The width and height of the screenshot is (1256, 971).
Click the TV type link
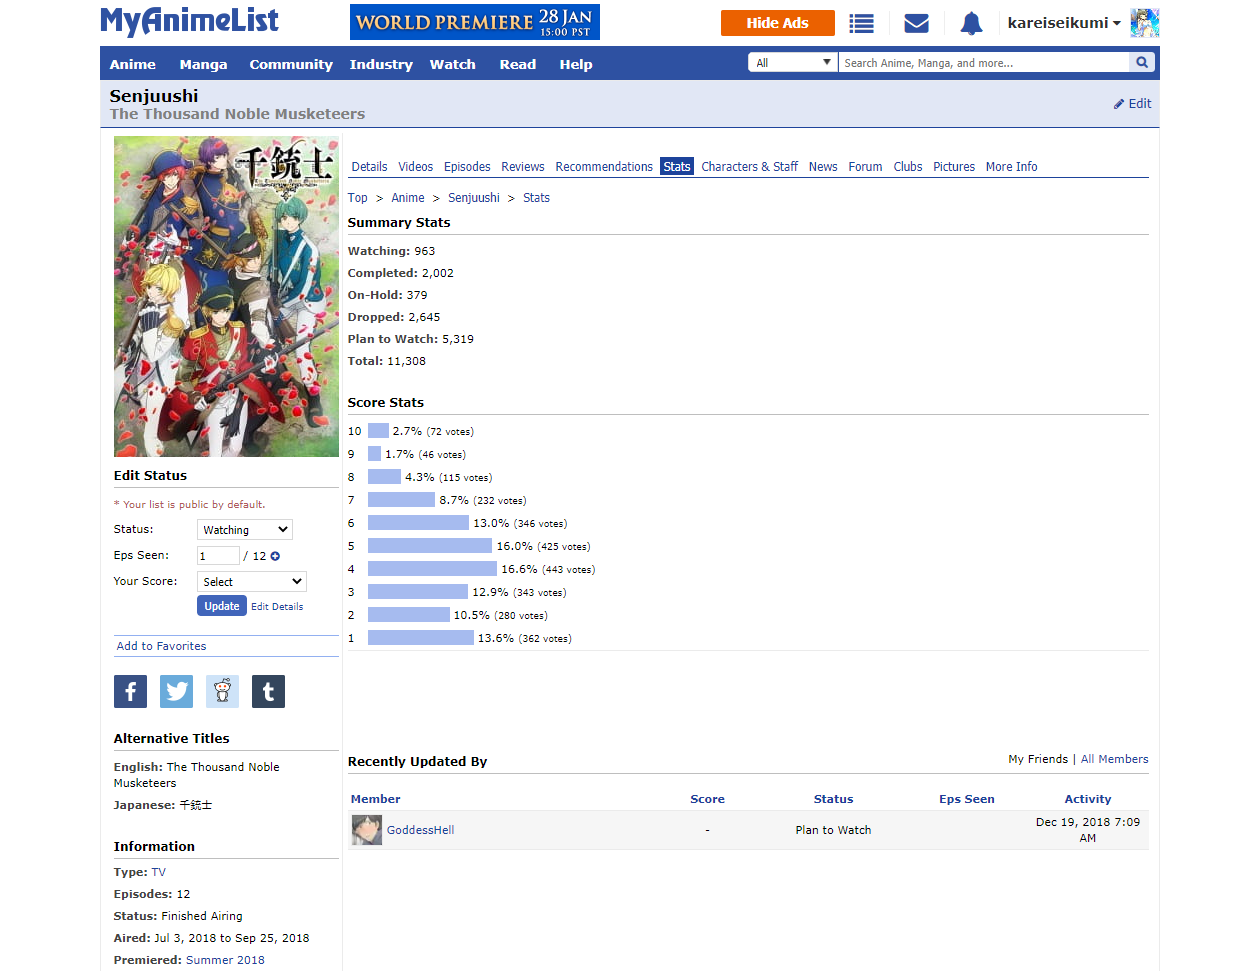click(159, 872)
